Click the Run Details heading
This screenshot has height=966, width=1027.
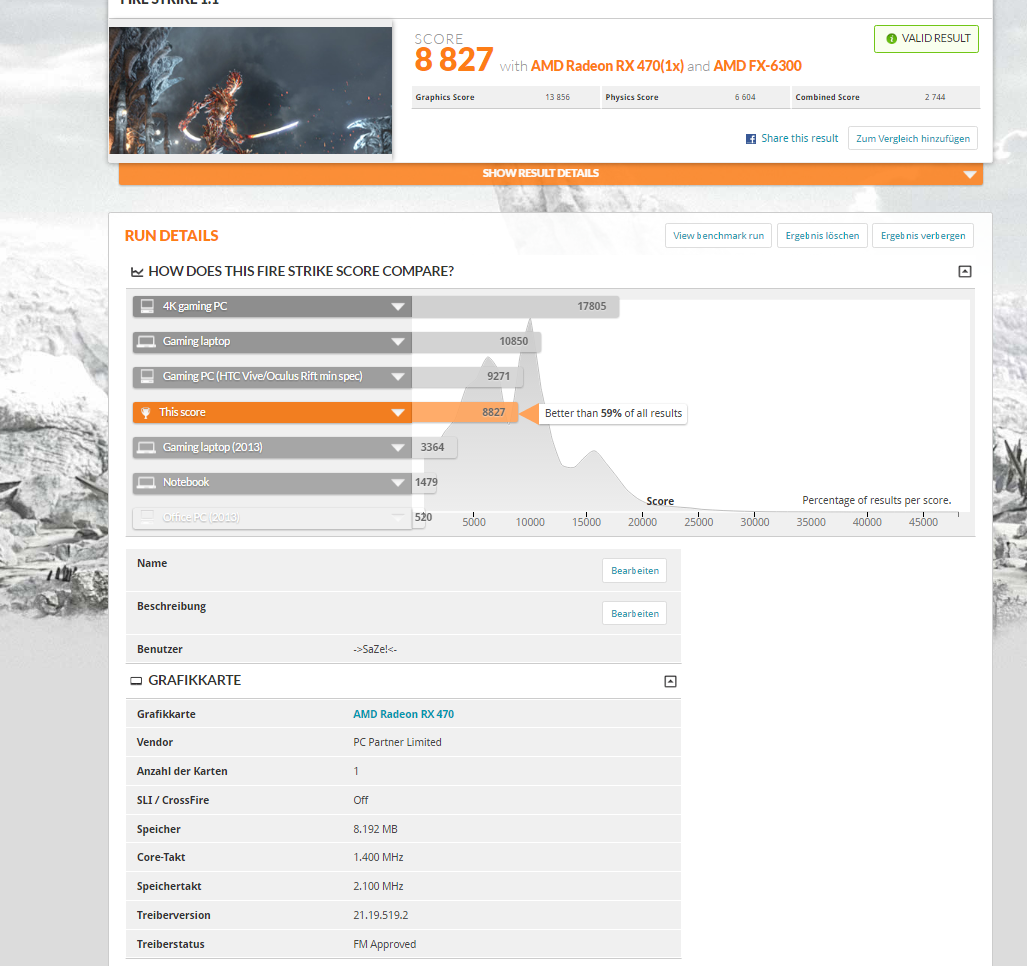tap(172, 236)
